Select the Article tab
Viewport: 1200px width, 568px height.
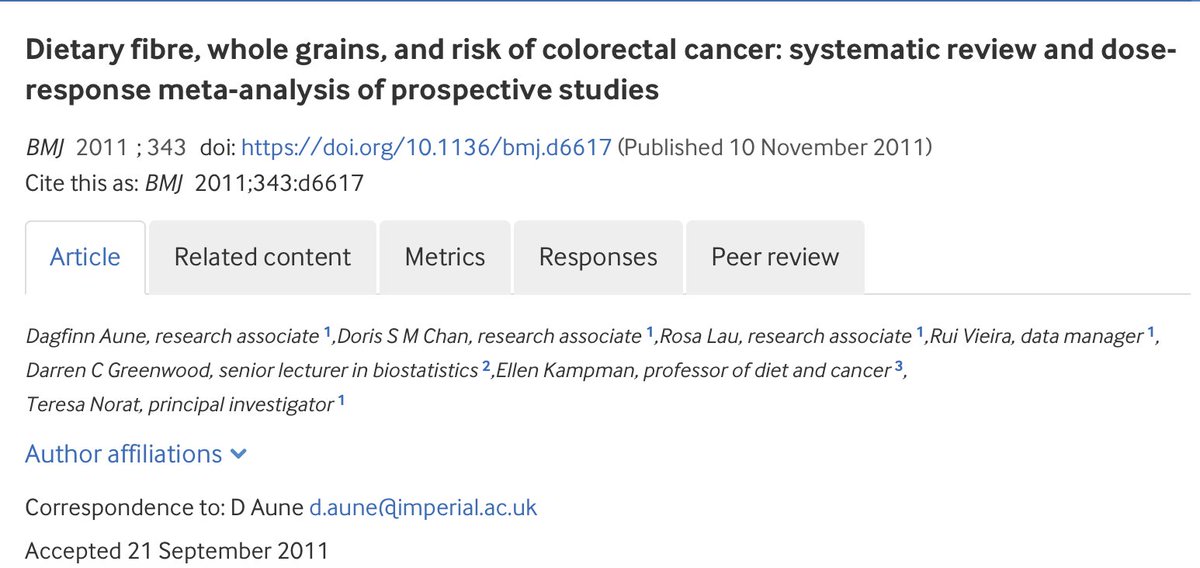click(85, 257)
